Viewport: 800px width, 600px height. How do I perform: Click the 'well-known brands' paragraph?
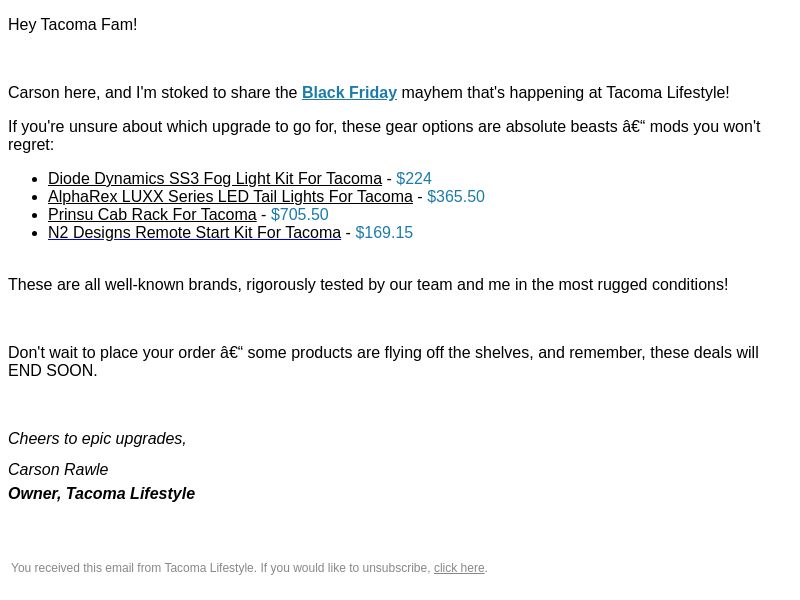(x=368, y=285)
